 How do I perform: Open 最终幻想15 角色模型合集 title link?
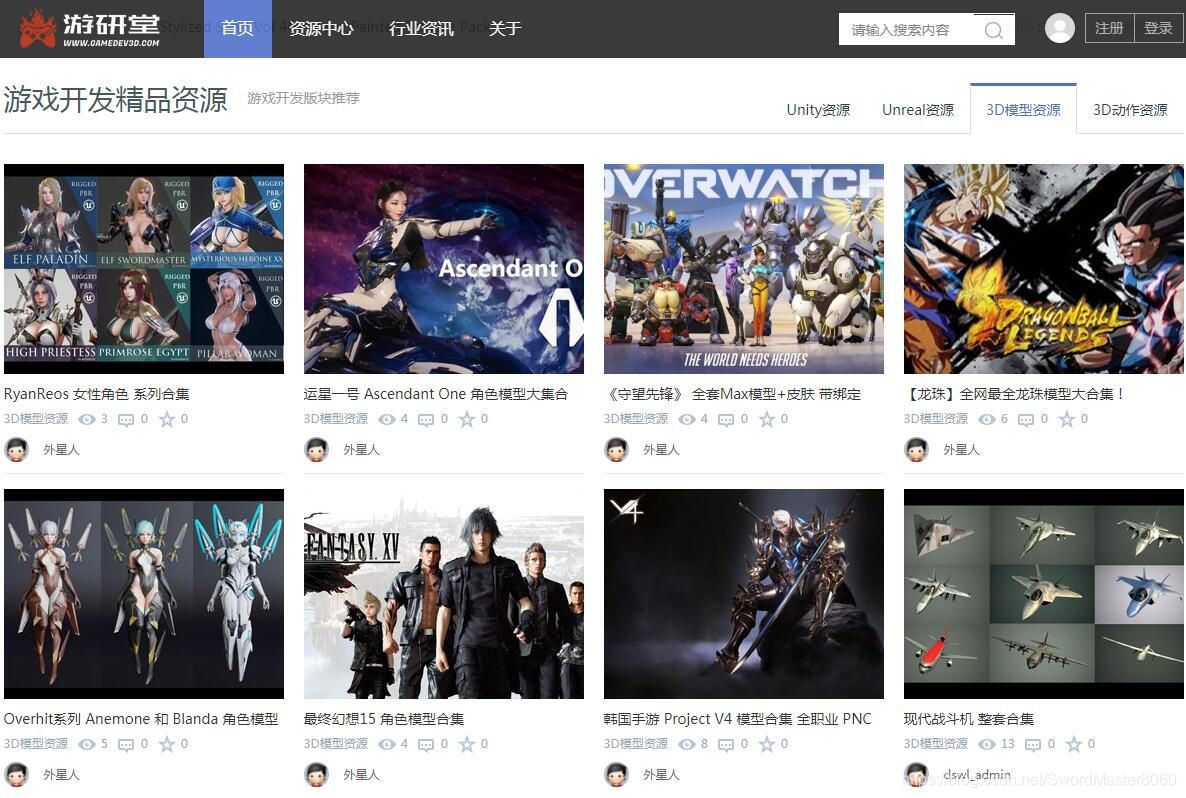(384, 719)
